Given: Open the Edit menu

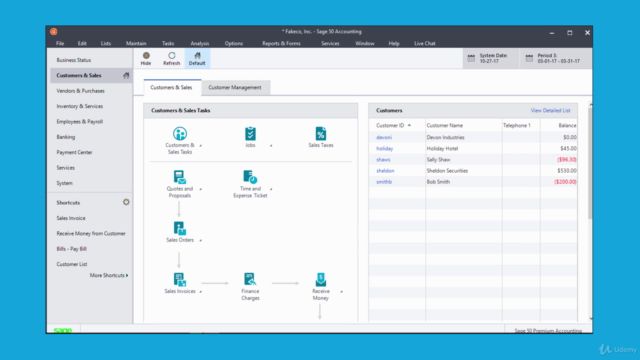Looking at the screenshot, I should 82,43.
